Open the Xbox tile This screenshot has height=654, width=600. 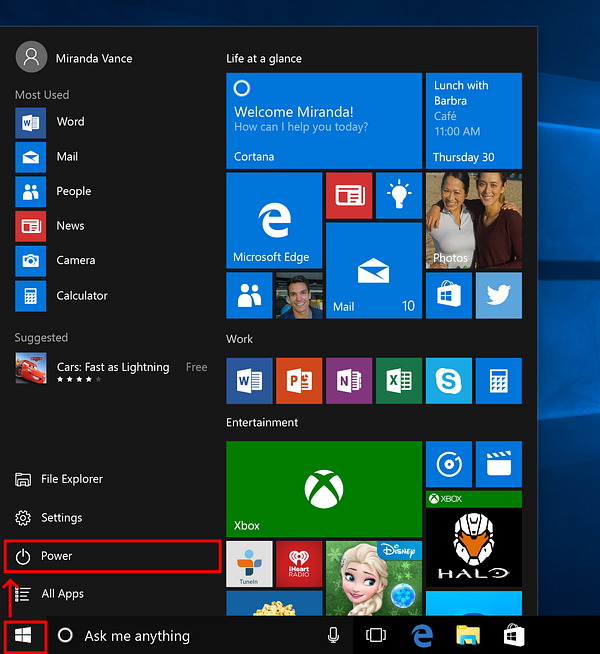(x=324, y=489)
